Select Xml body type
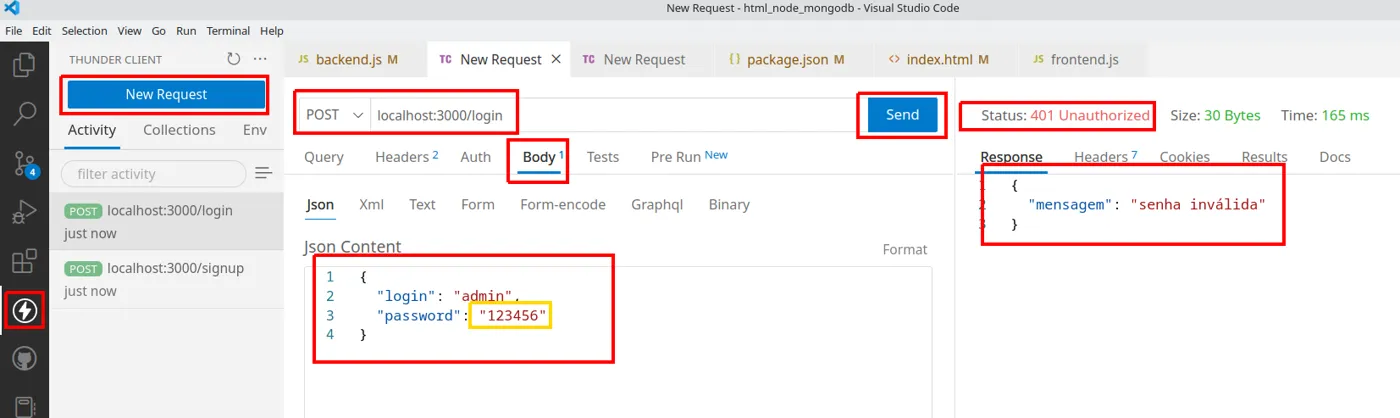Screen dimensions: 1400x418 [371, 204]
